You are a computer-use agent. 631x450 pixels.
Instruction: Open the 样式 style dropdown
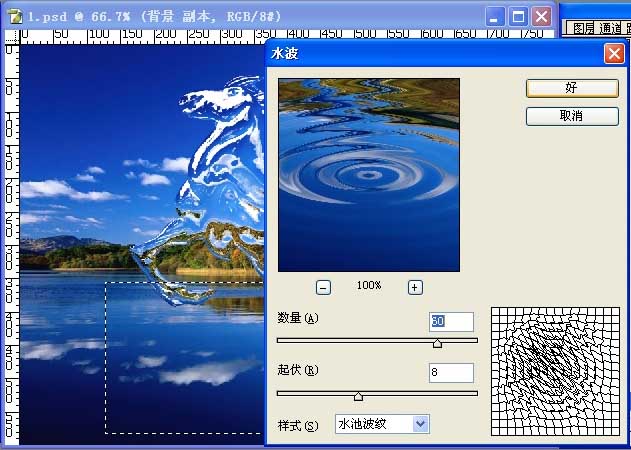(382, 424)
